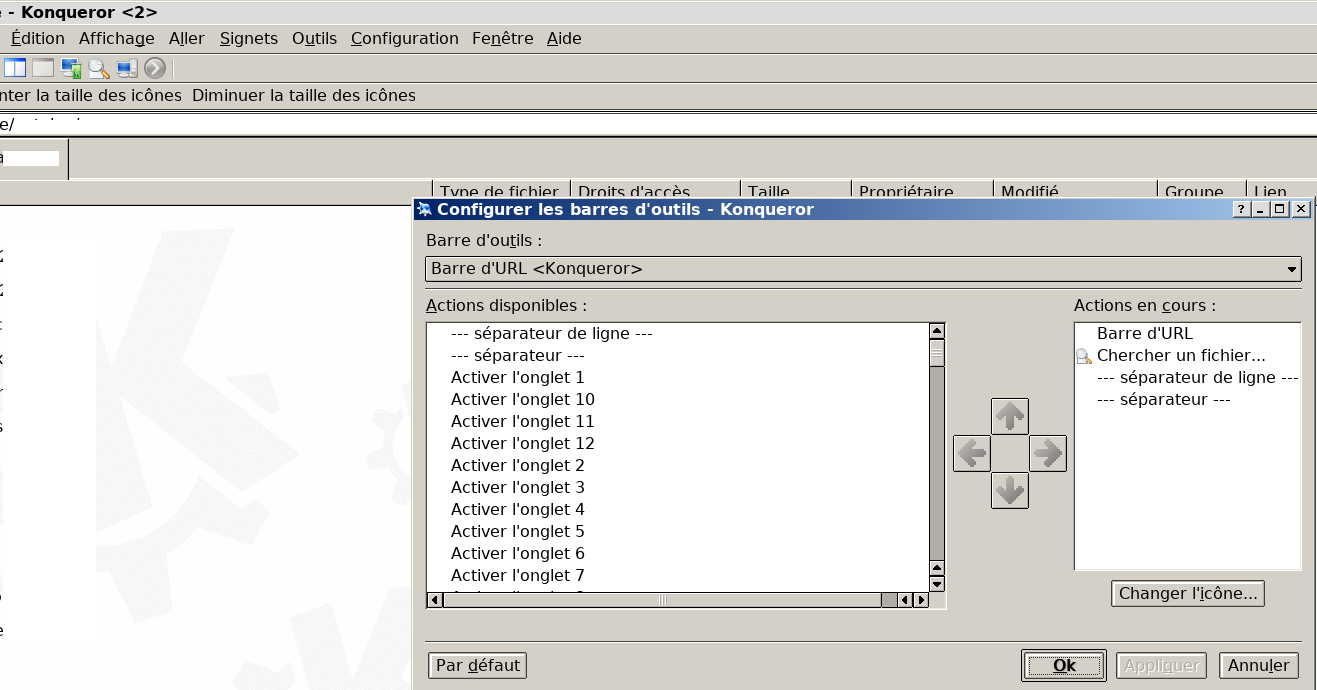1317x690 pixels.
Task: Select "Chercher un fichier..." in current actions
Action: point(1181,355)
